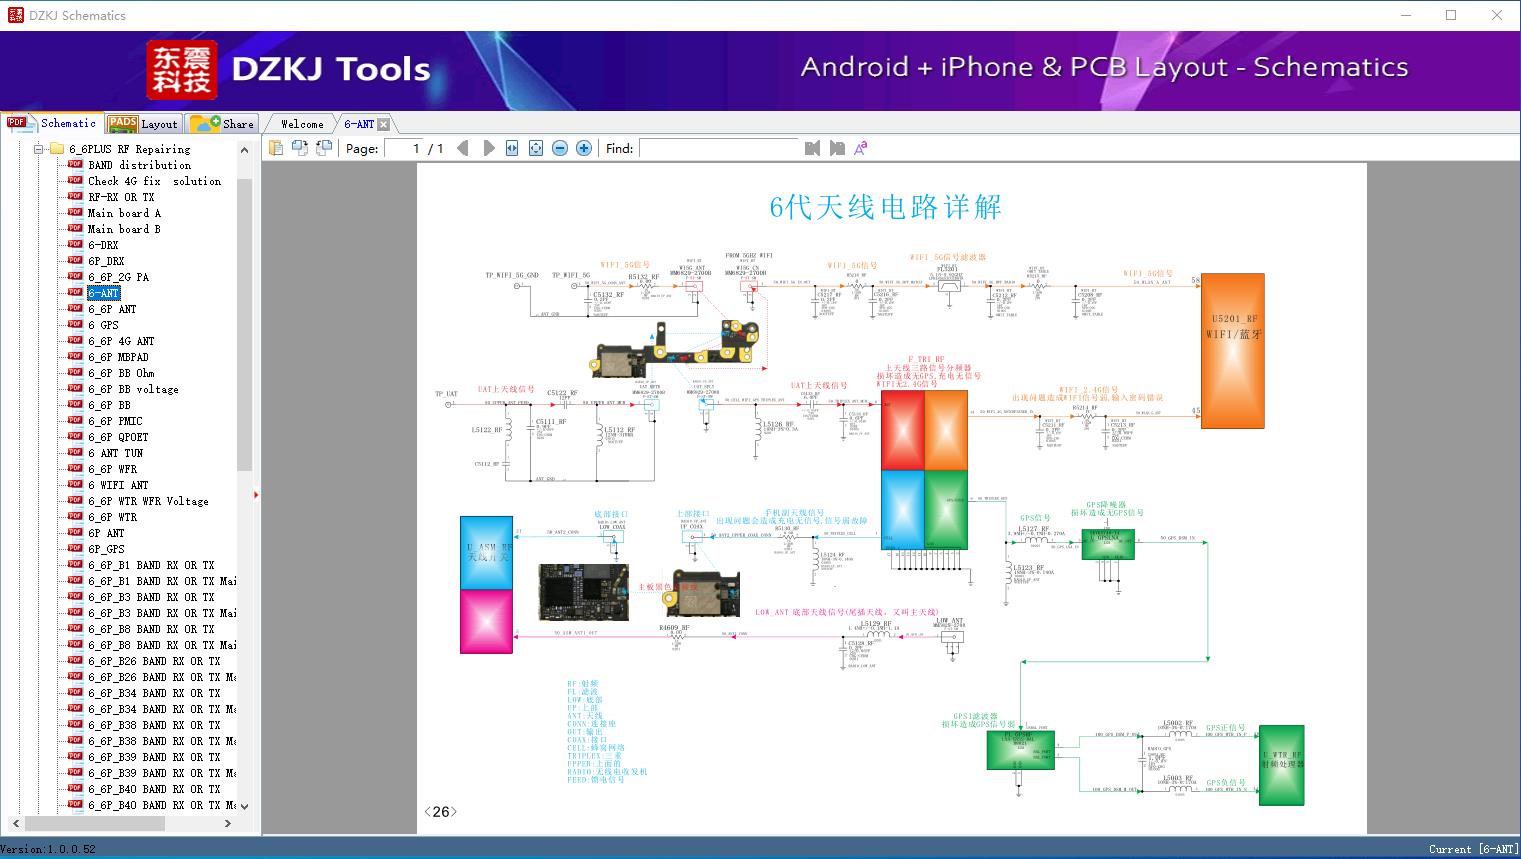Click the DZKJ app icon in the title bar
Viewport: 1521px width, 859px height.
[15, 15]
